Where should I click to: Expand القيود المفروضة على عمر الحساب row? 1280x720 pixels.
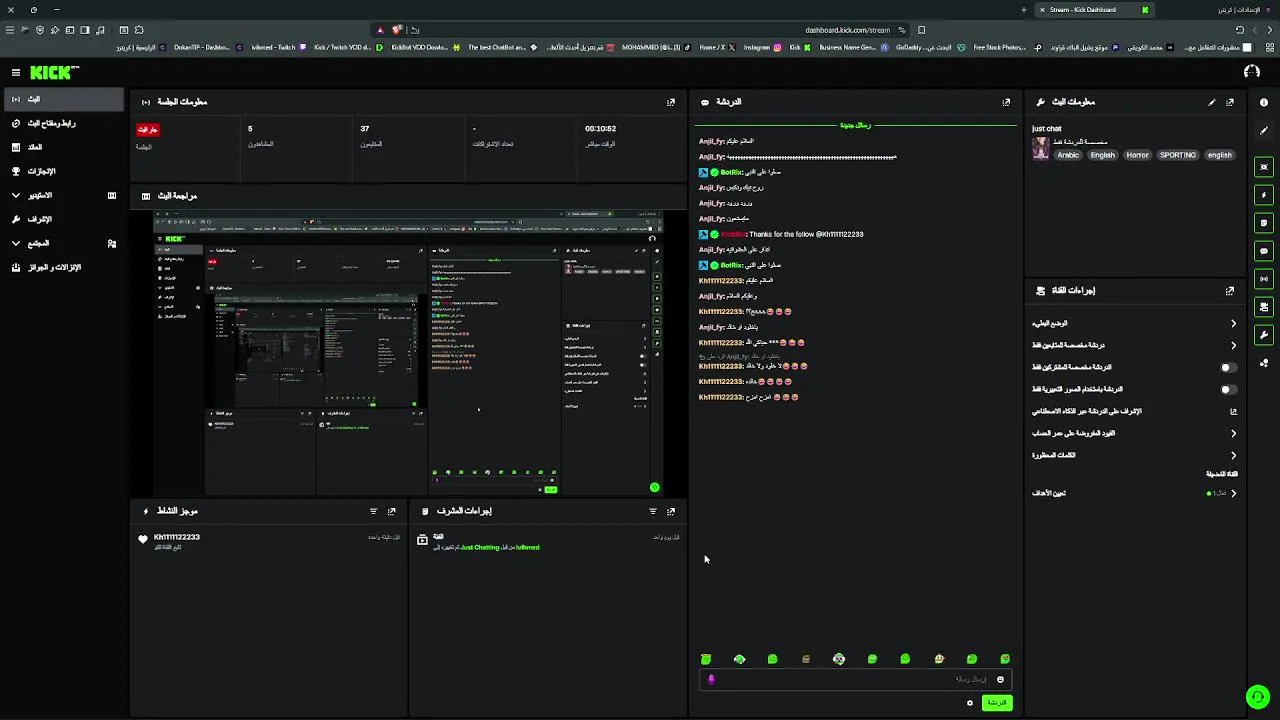pos(1135,433)
